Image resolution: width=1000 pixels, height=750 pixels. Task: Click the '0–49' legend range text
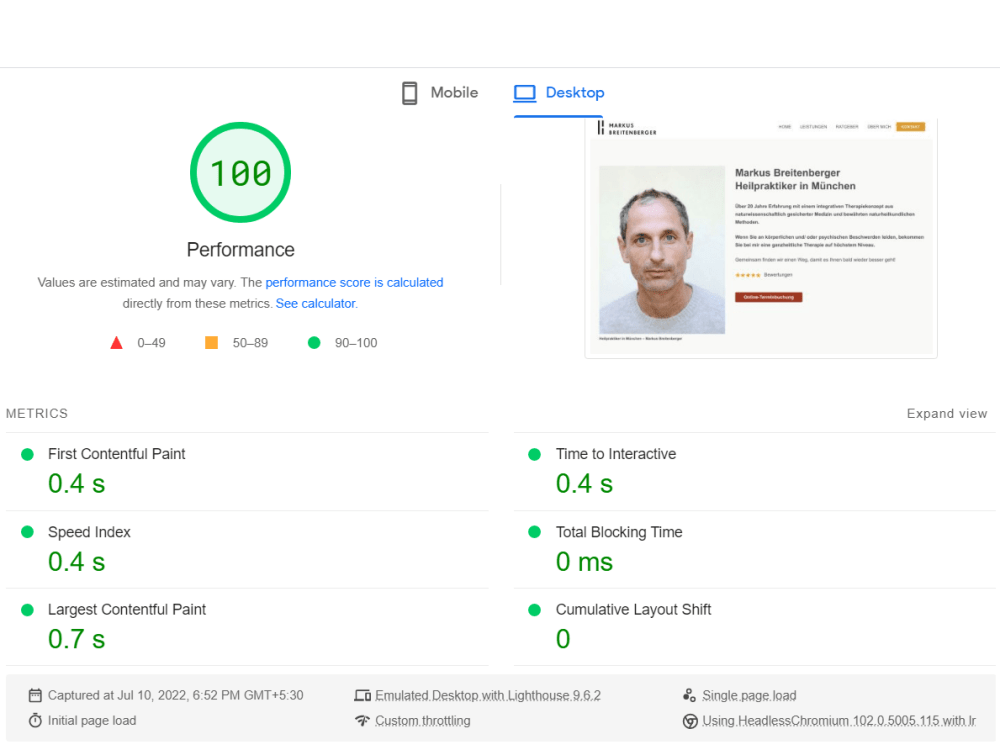coord(151,343)
